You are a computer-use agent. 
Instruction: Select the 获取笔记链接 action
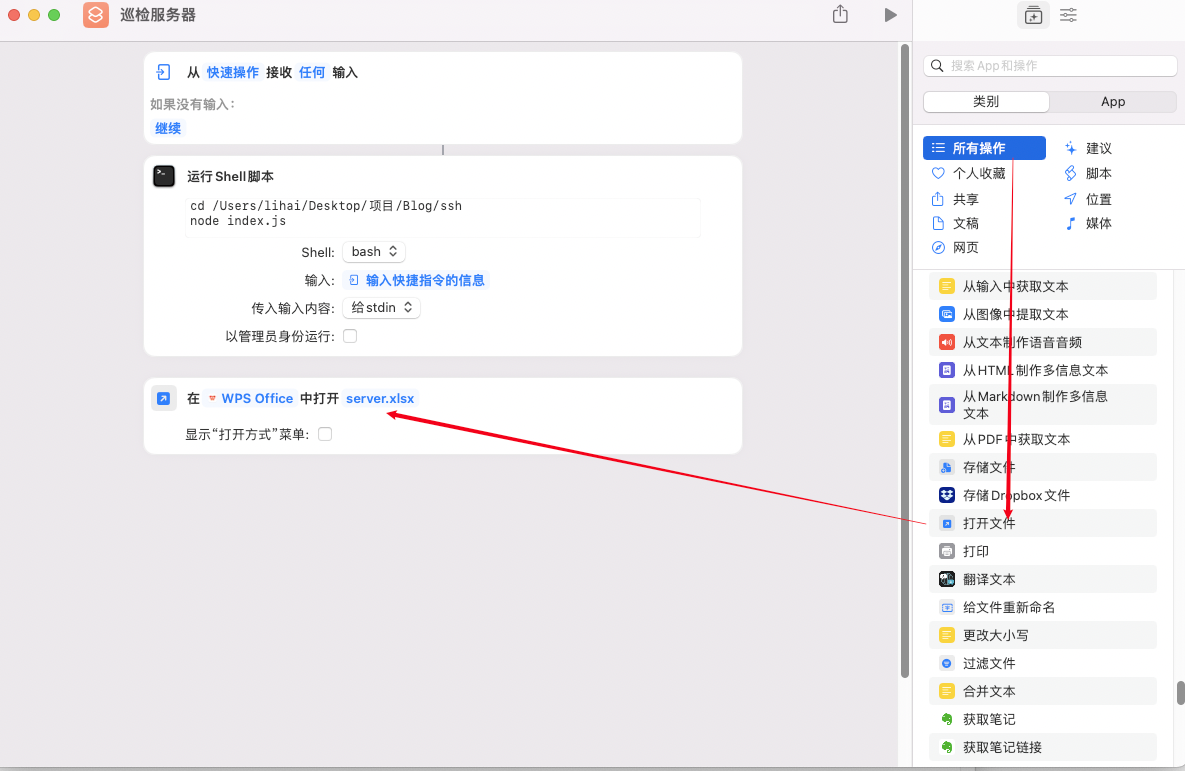click(1042, 747)
